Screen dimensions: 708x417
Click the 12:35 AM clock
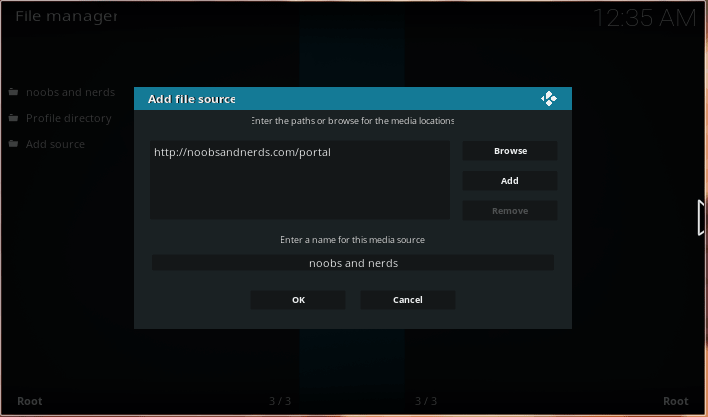[645, 19]
